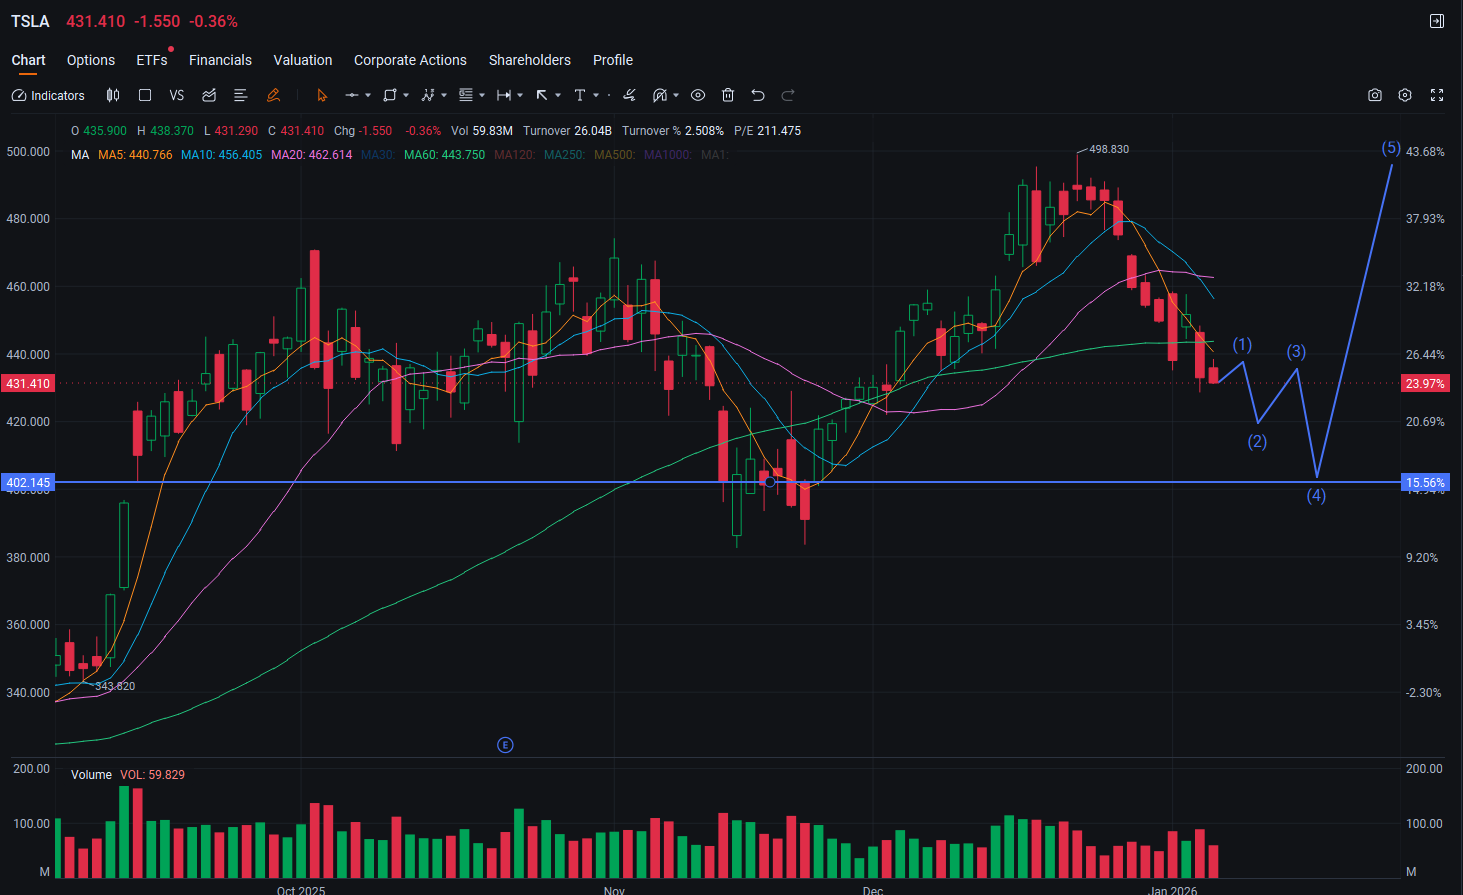Click the MA indicator label
The height and width of the screenshot is (895, 1463).
click(80, 155)
